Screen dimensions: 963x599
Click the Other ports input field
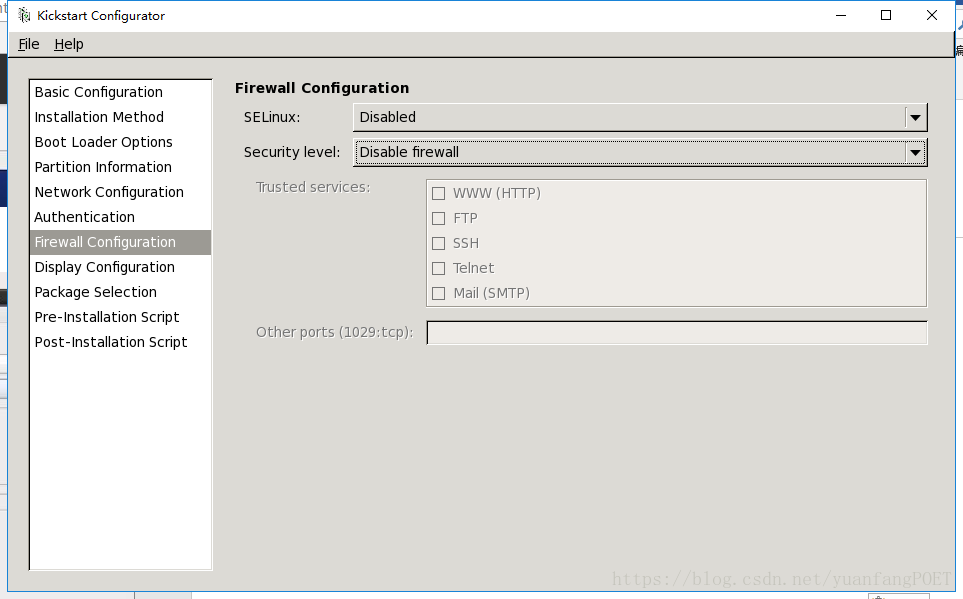pos(677,332)
